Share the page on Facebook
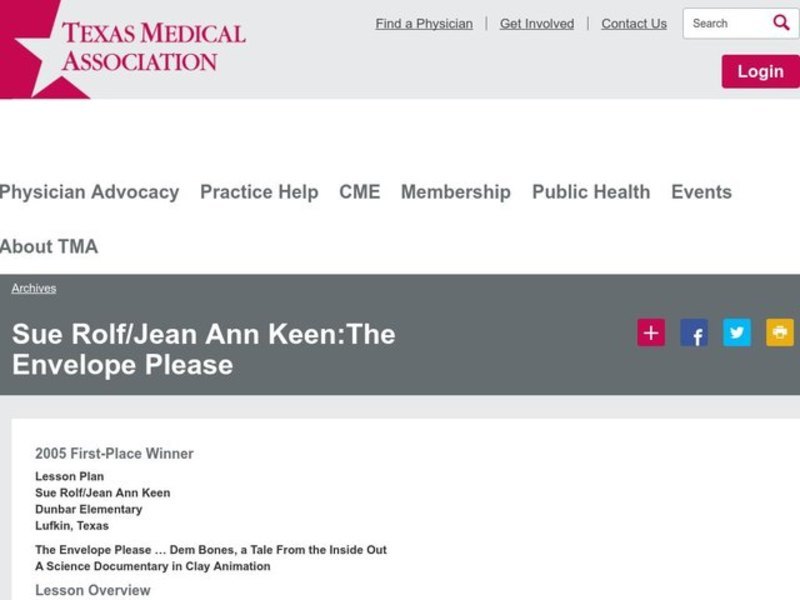The height and width of the screenshot is (600, 800). [694, 333]
